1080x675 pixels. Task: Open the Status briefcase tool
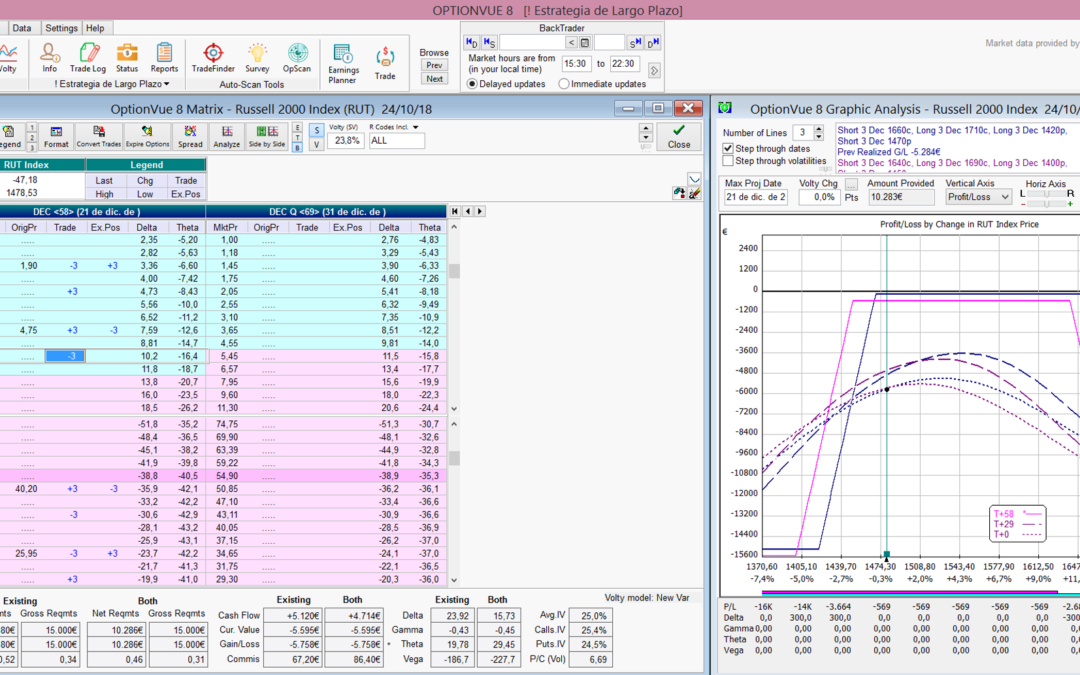point(127,58)
